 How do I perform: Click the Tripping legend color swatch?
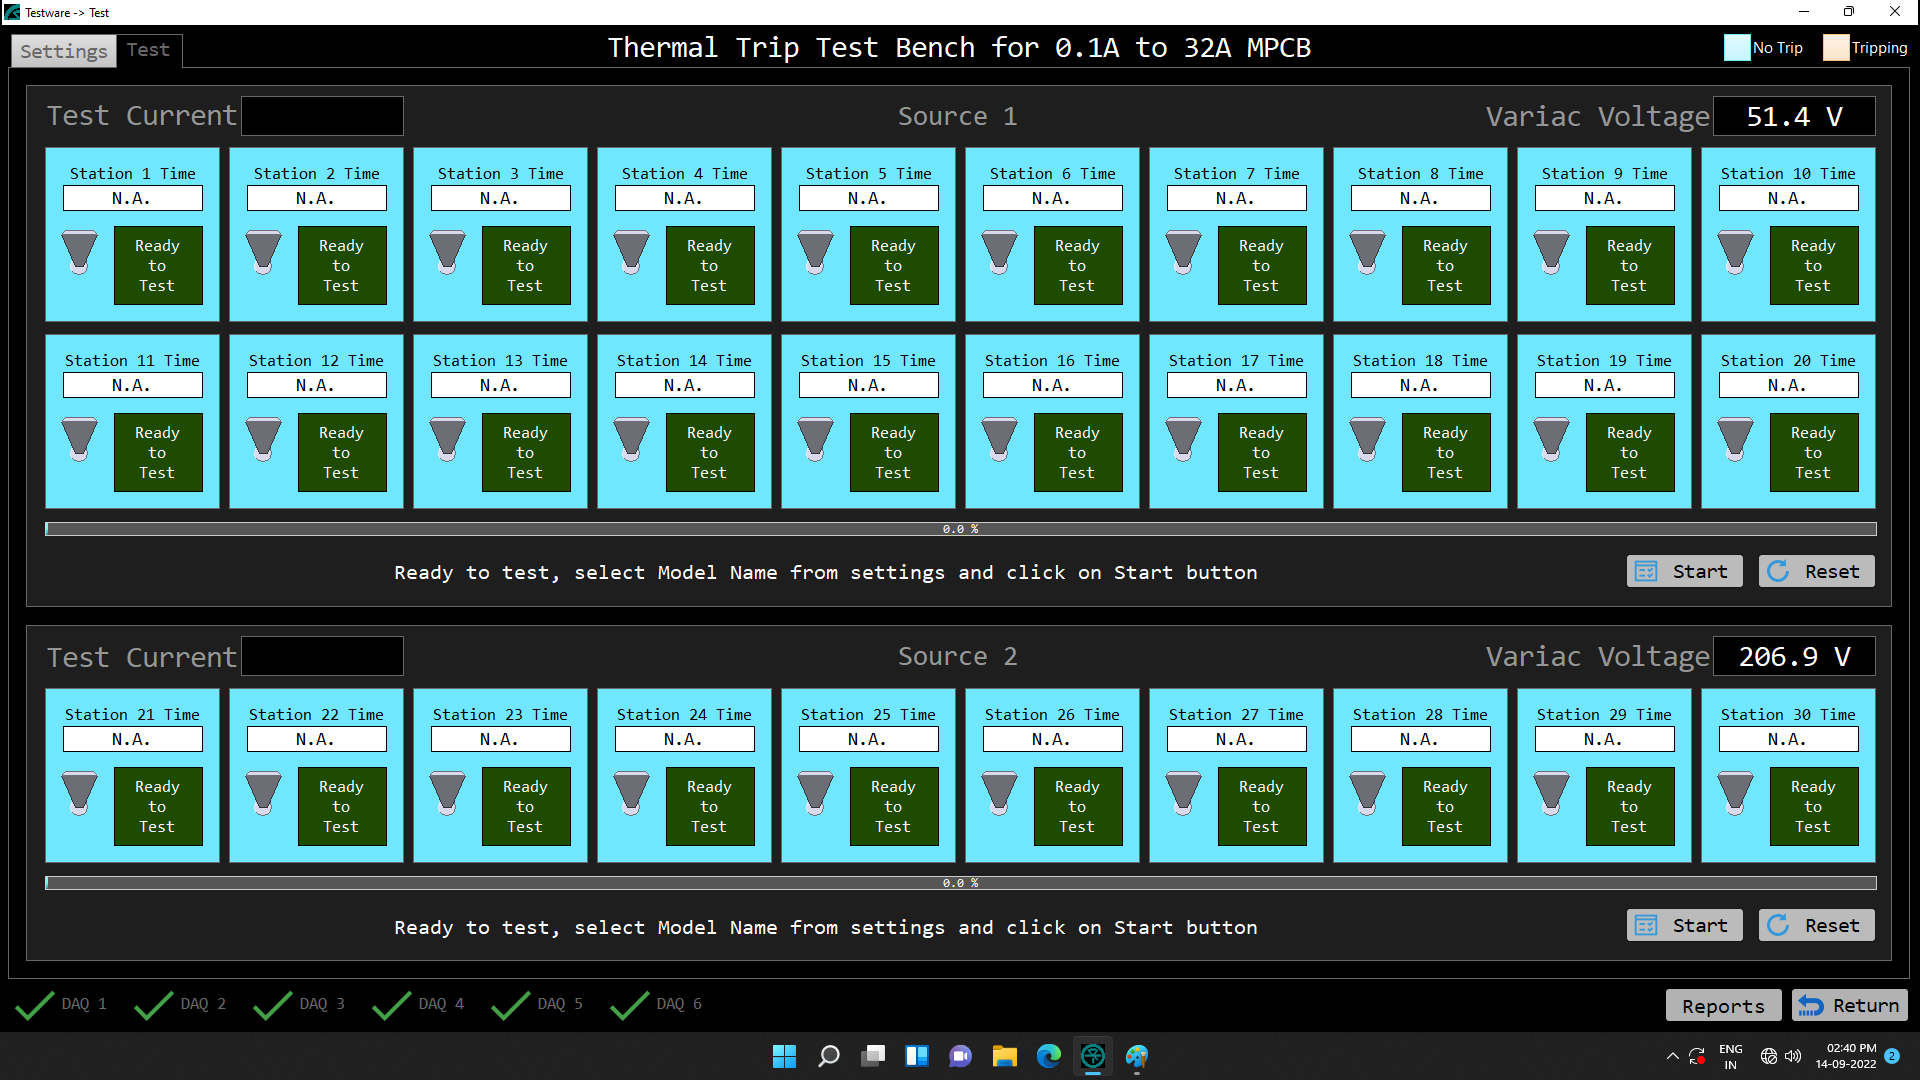(x=1835, y=48)
